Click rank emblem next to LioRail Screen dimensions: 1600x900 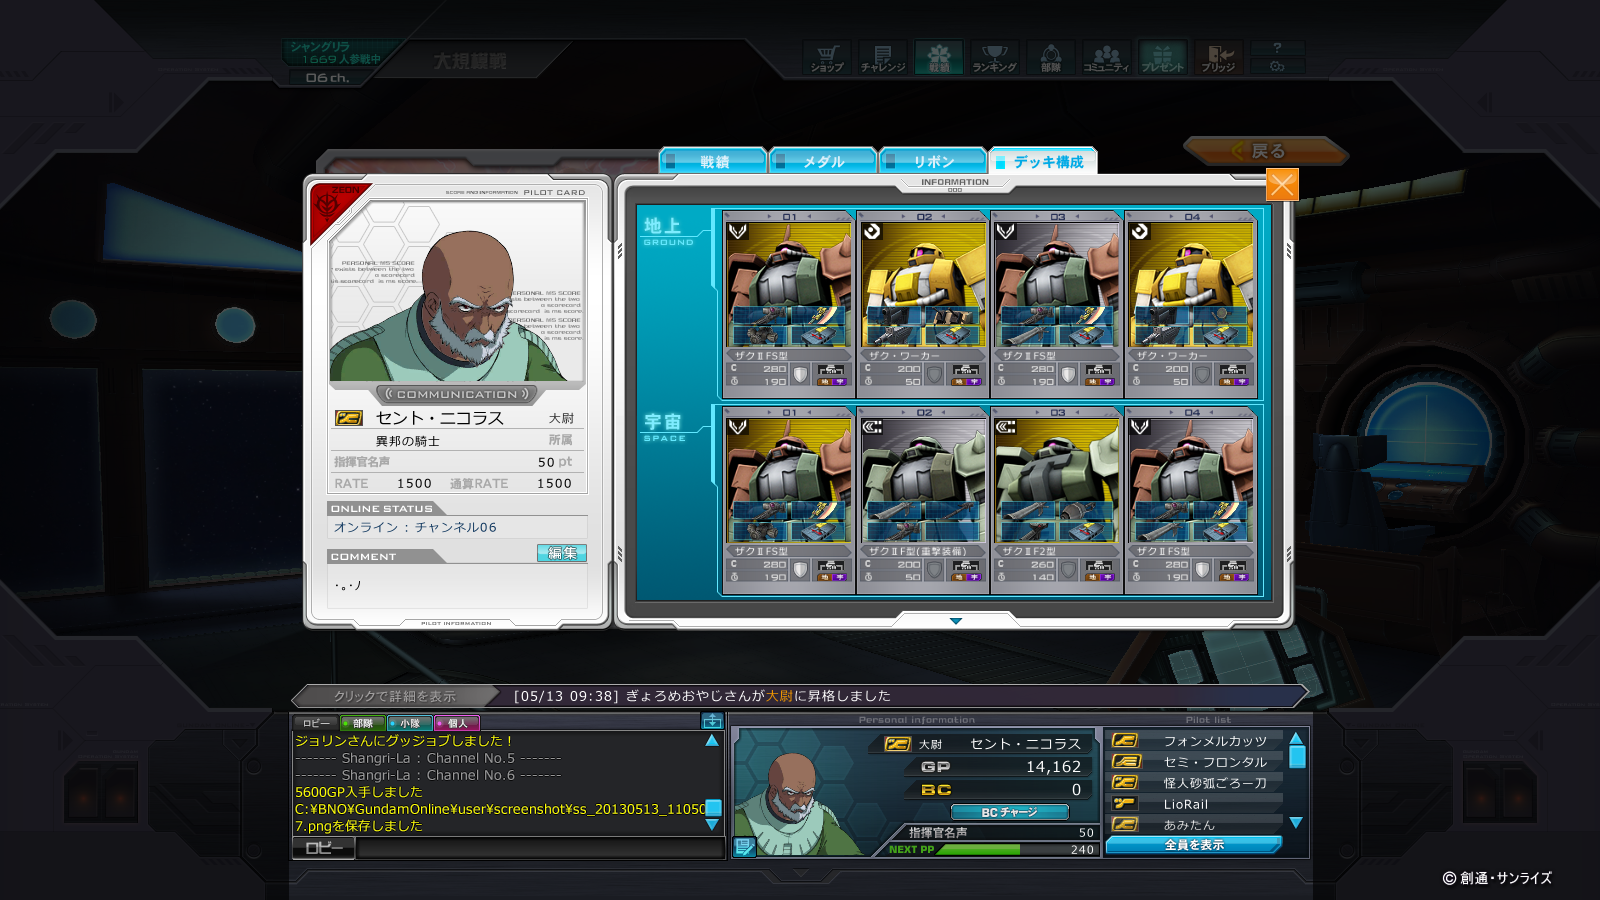(1125, 803)
